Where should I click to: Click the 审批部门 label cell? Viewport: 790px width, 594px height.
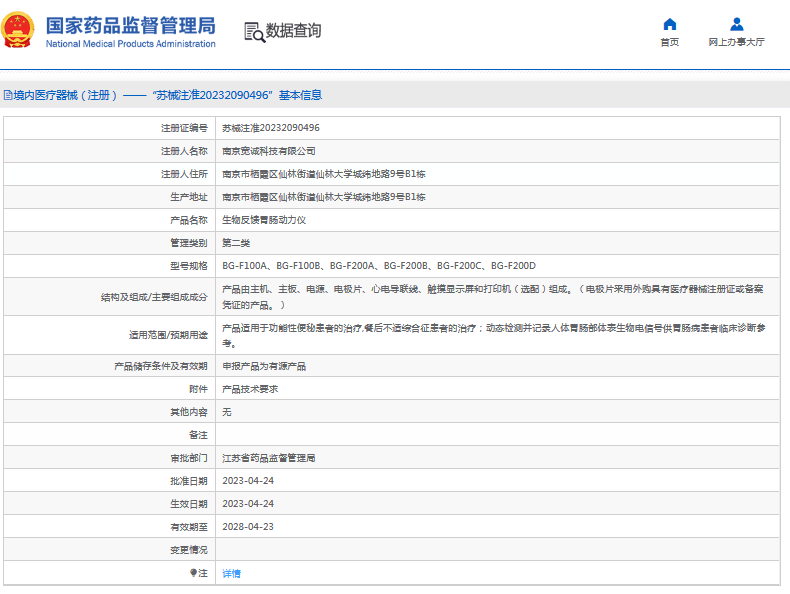click(x=109, y=458)
